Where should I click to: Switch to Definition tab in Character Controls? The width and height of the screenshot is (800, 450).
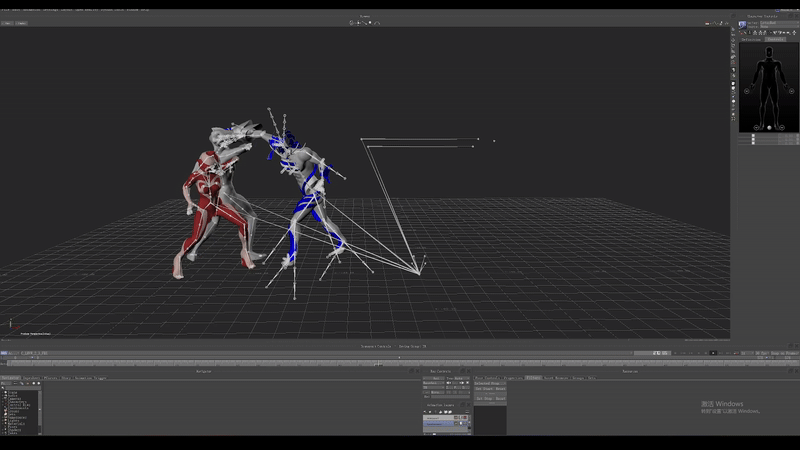pyautogui.click(x=751, y=39)
